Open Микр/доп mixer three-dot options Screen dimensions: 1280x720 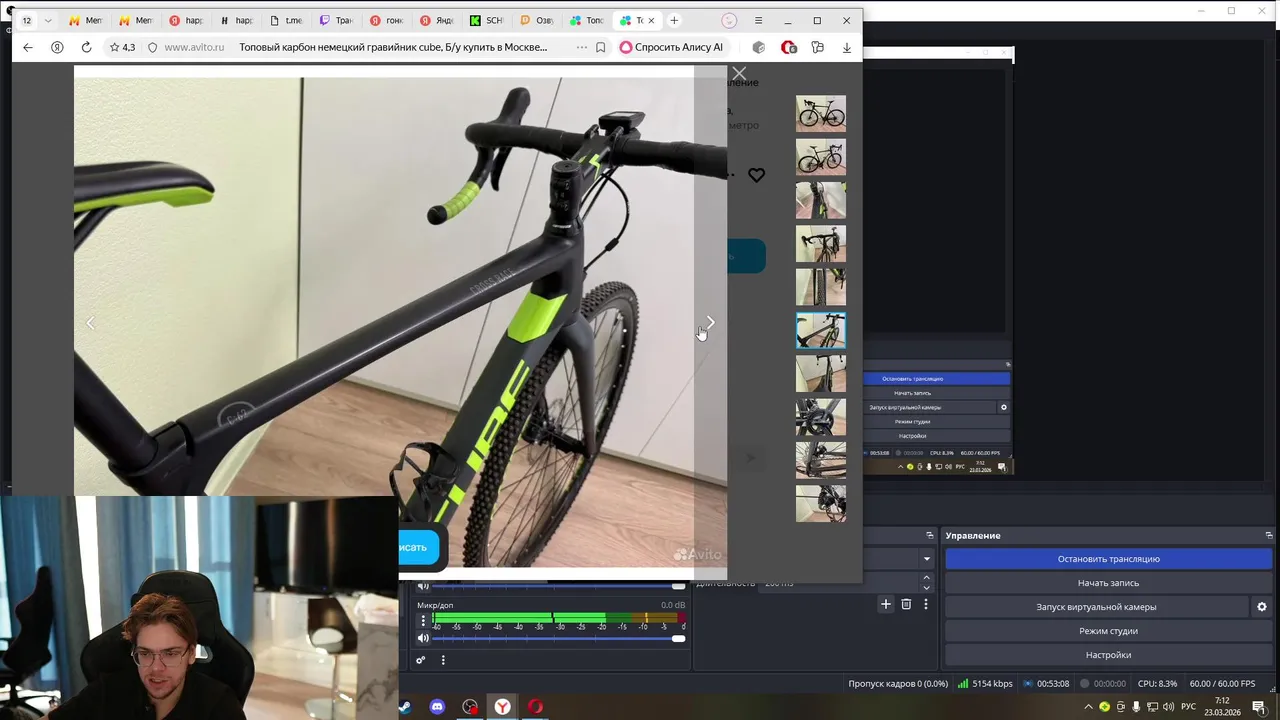point(423,621)
